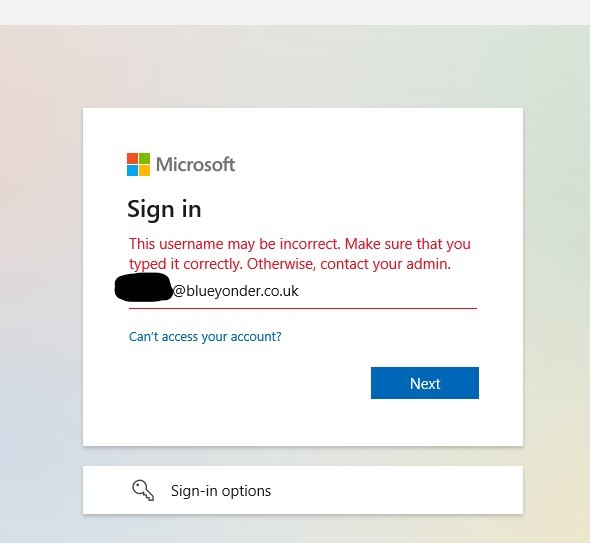Click the Sign in heading
Image resolution: width=590 pixels, height=543 pixels.
(x=164, y=209)
